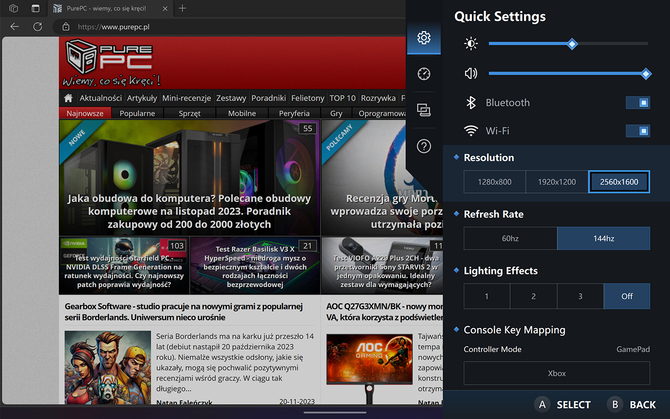Choose lighting effect 1
Image resolution: width=670 pixels, height=419 pixels.
coord(487,296)
